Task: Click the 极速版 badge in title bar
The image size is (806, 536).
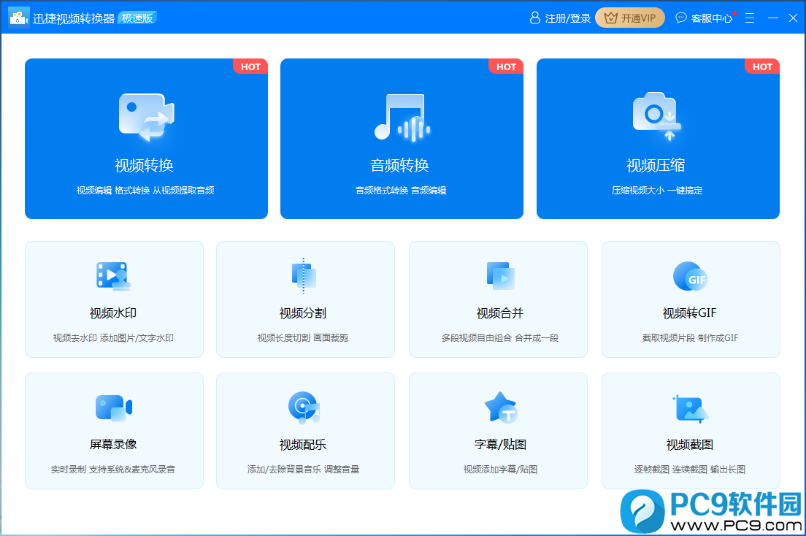Action: click(137, 18)
